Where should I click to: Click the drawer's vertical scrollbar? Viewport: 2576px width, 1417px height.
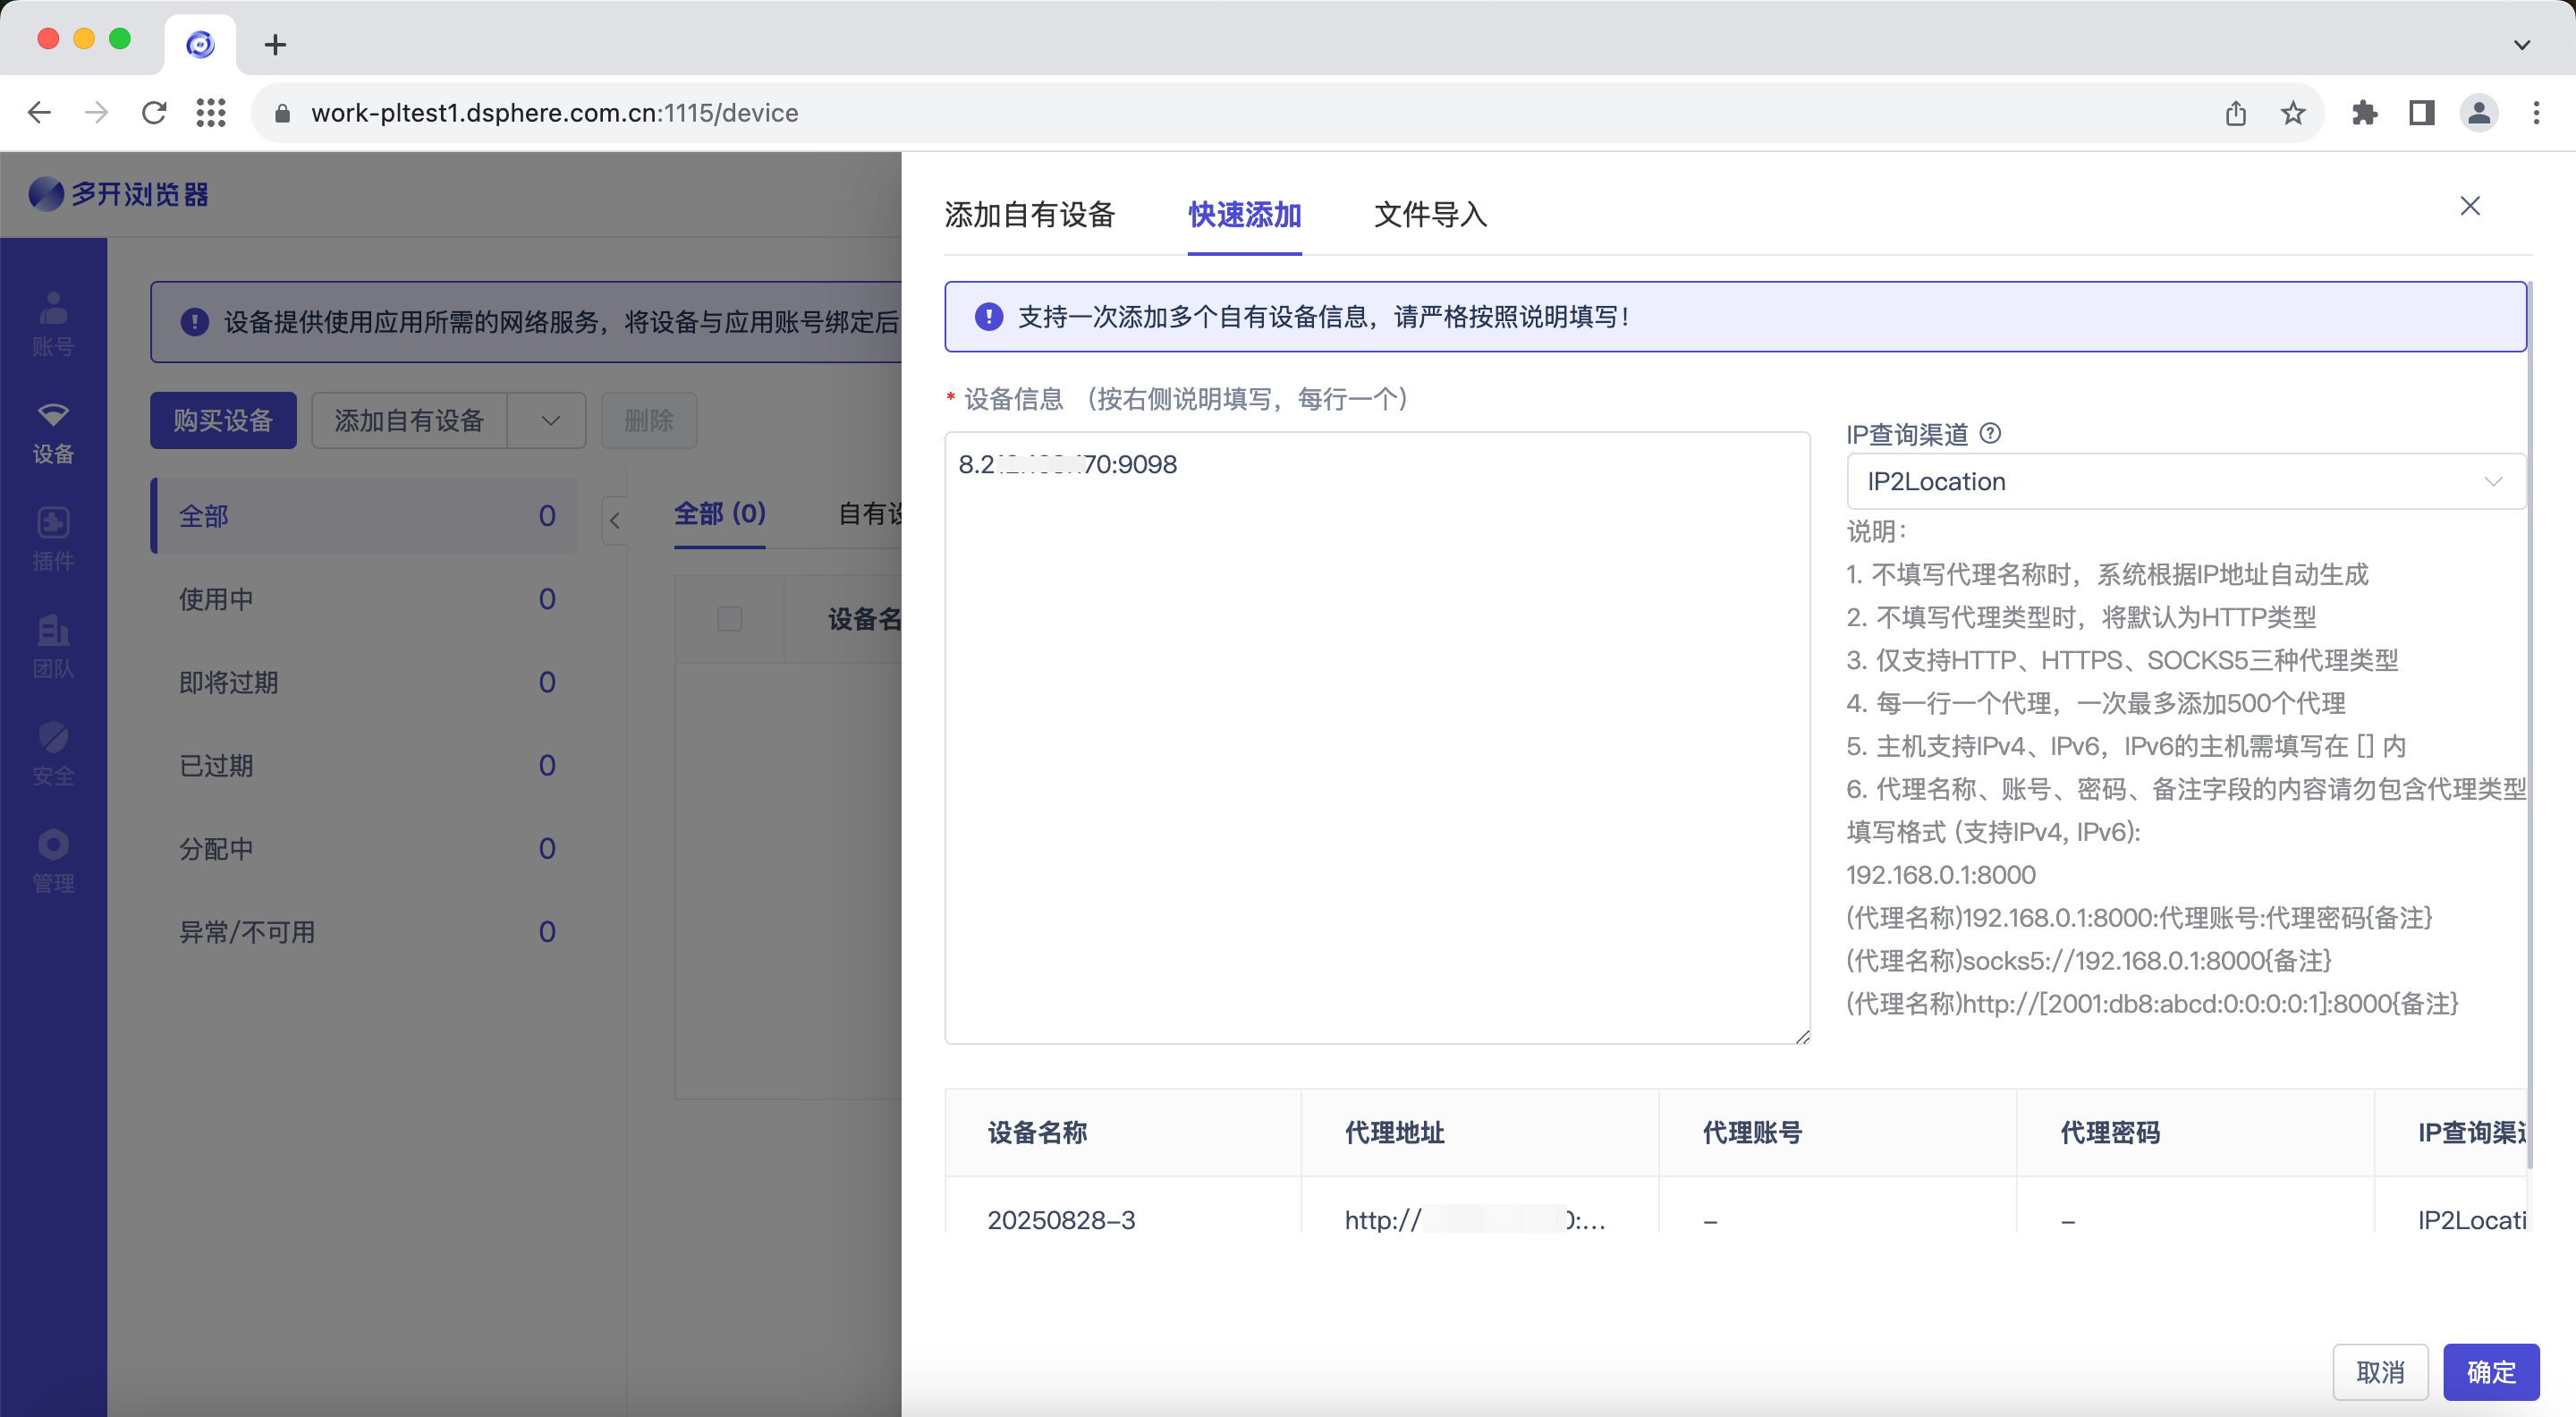pyautogui.click(x=2530, y=725)
